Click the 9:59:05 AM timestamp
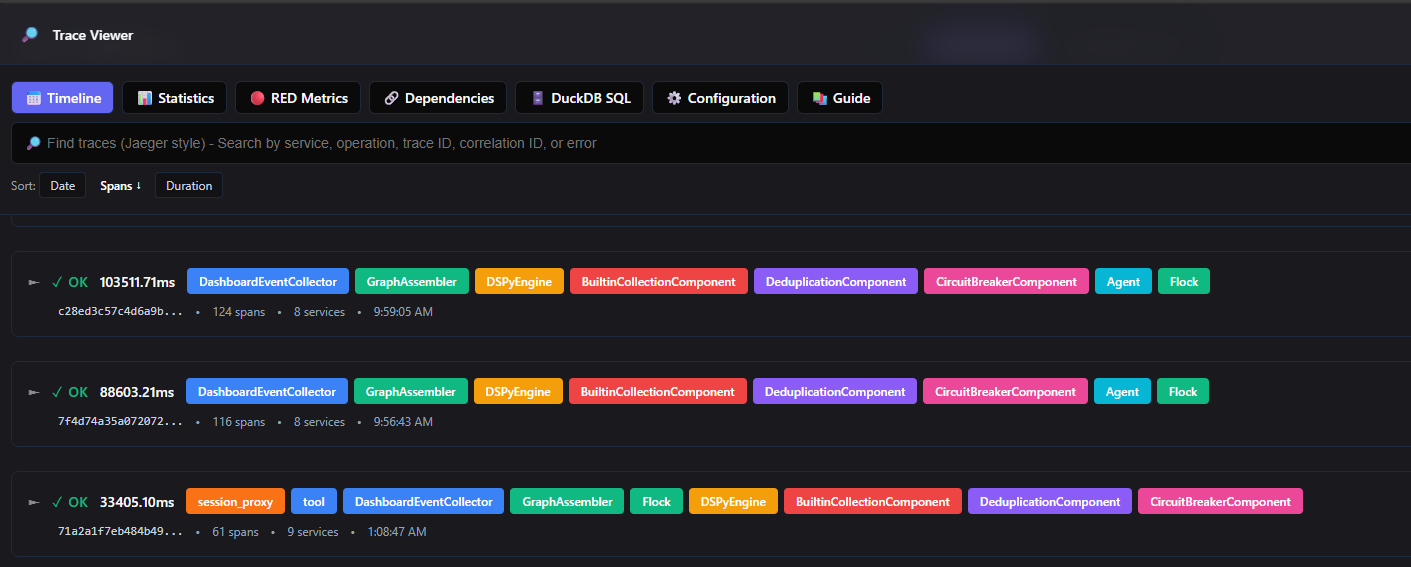1411x567 pixels. tap(403, 312)
